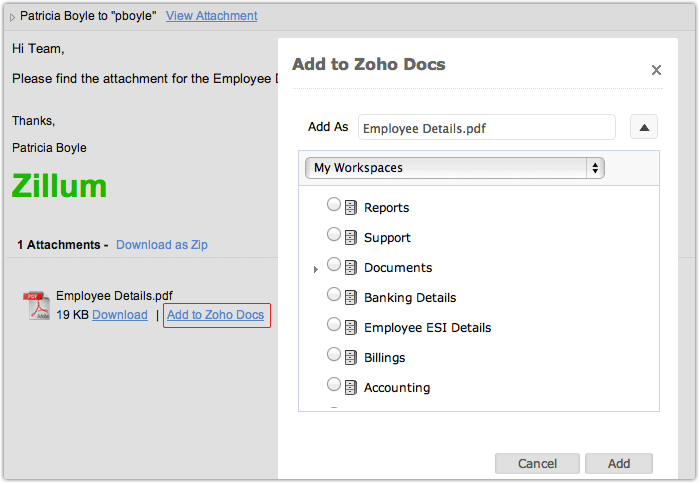This screenshot has height=484, width=700.
Task: Expand the Documents folder tree arrow
Action: [316, 269]
